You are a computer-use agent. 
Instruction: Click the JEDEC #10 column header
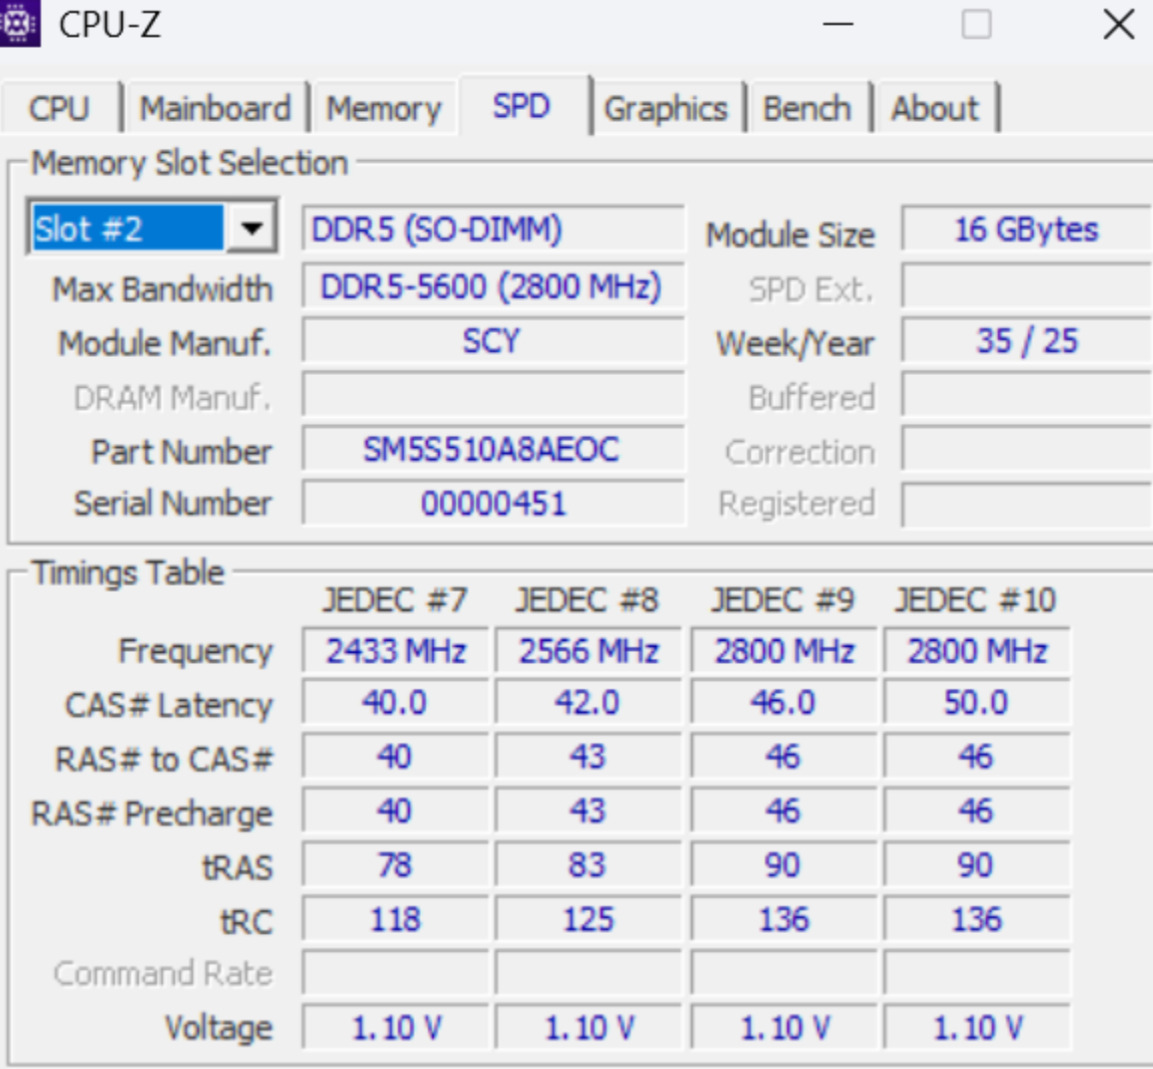tap(975, 600)
